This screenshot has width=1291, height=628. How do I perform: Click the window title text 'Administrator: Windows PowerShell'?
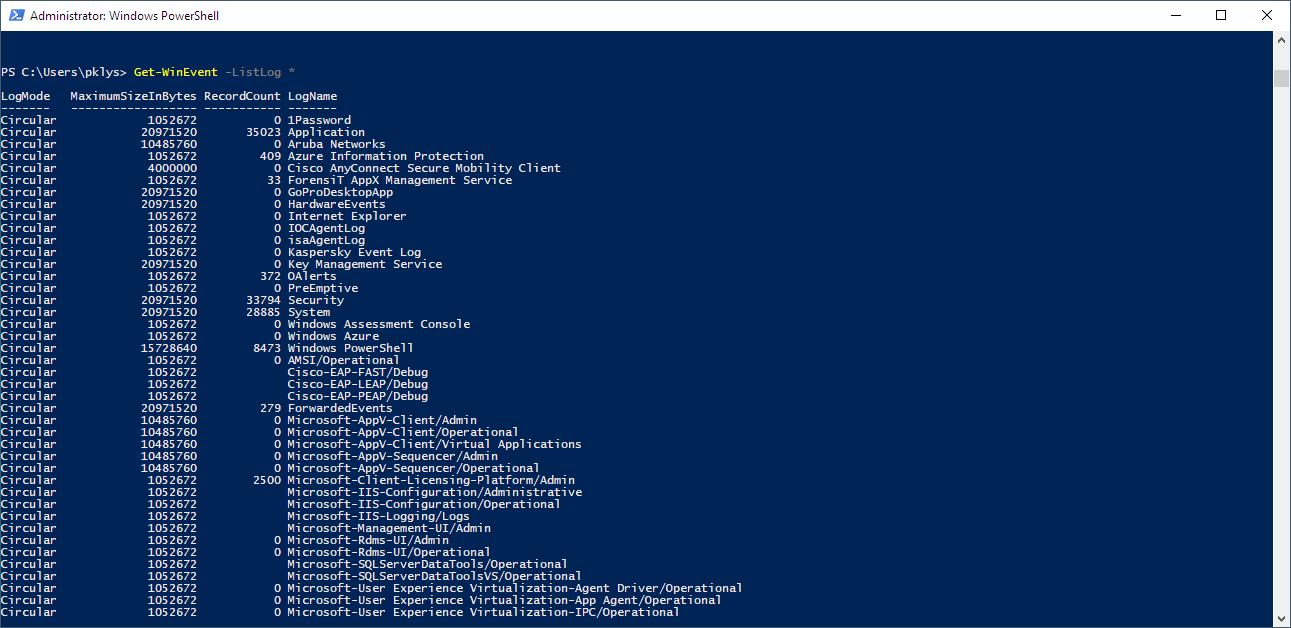[x=125, y=16]
